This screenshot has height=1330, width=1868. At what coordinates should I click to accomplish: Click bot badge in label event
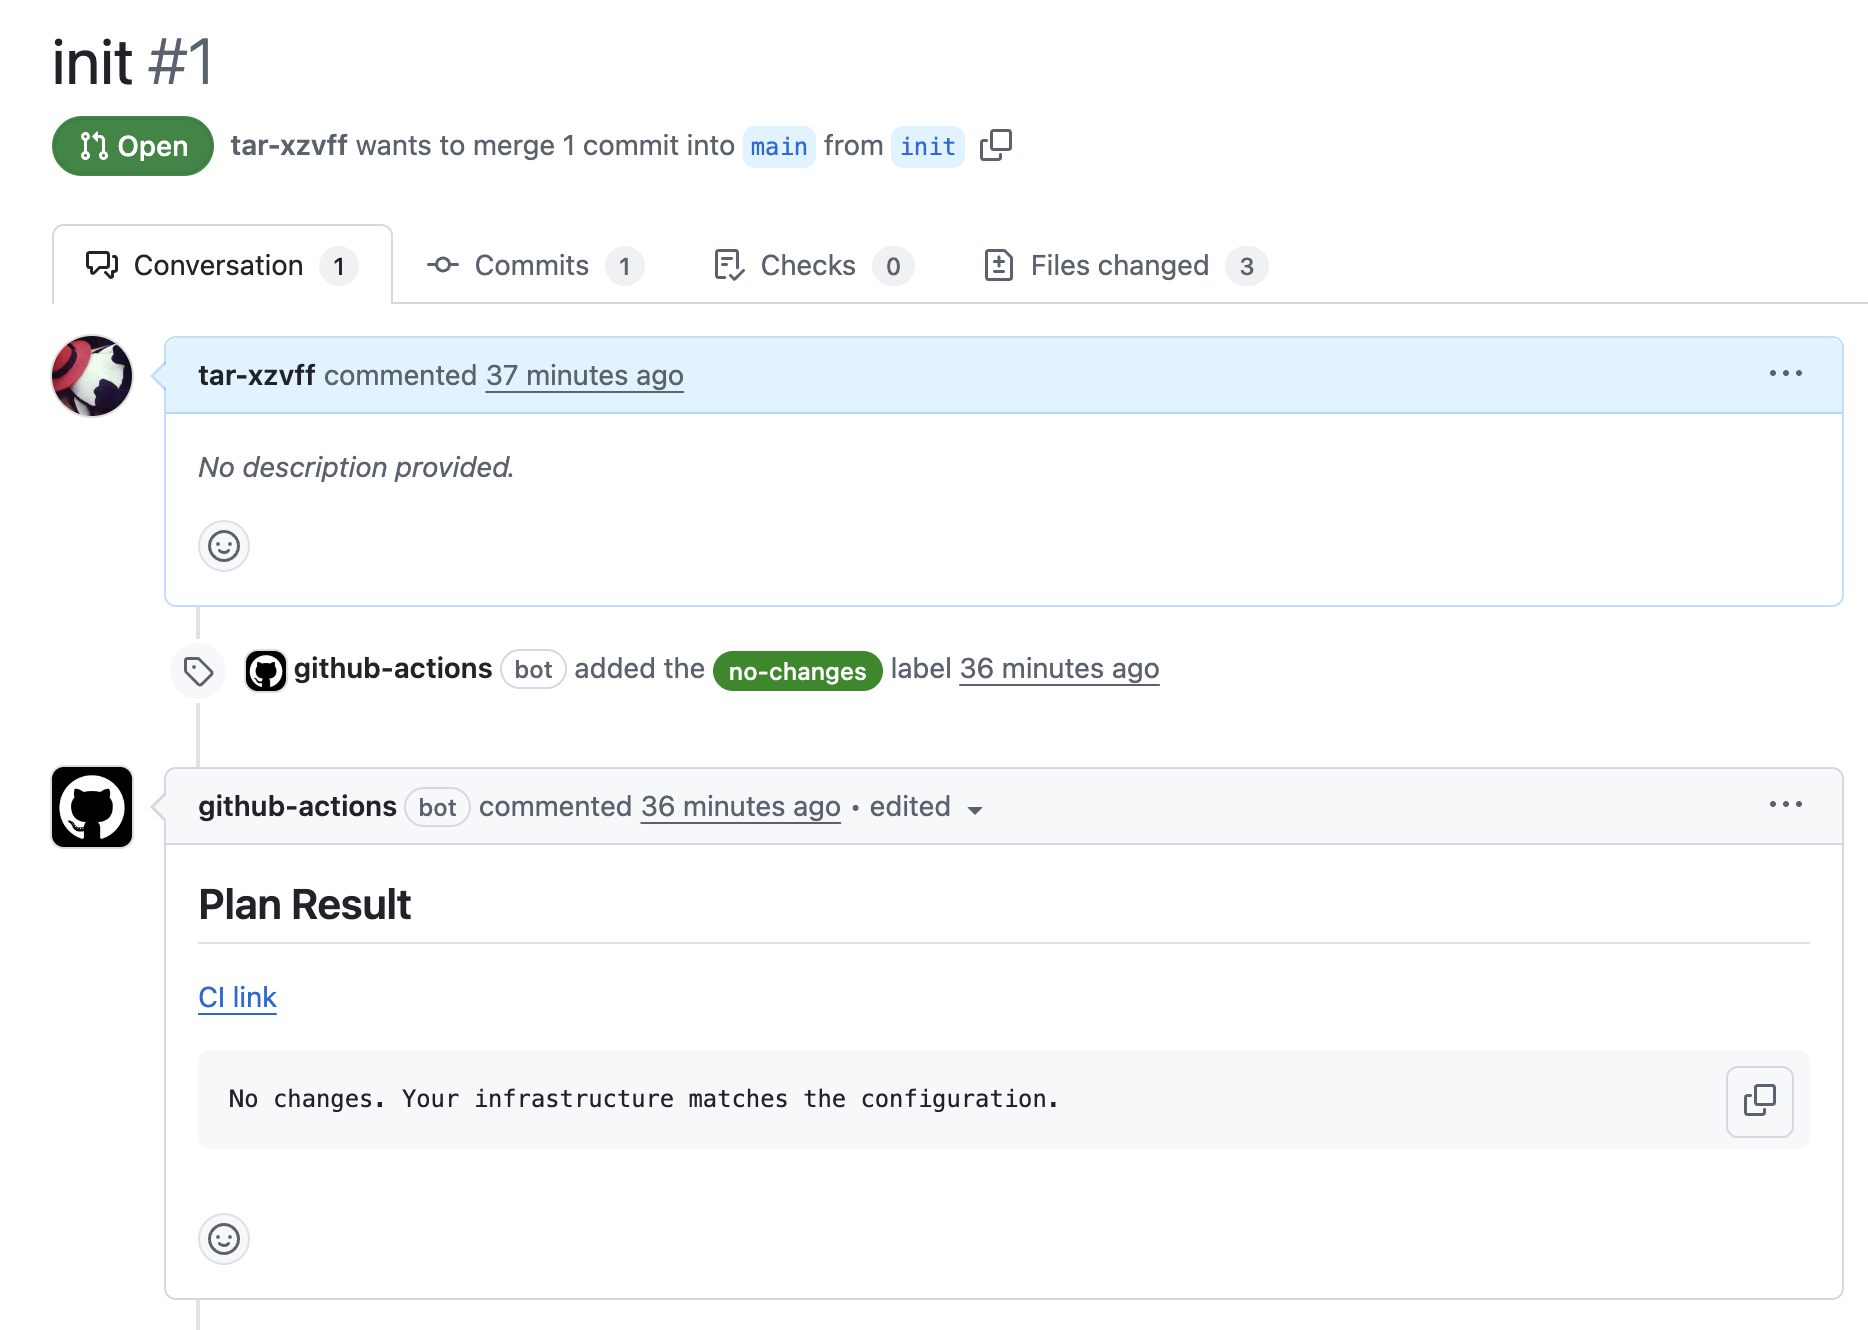[x=533, y=670]
